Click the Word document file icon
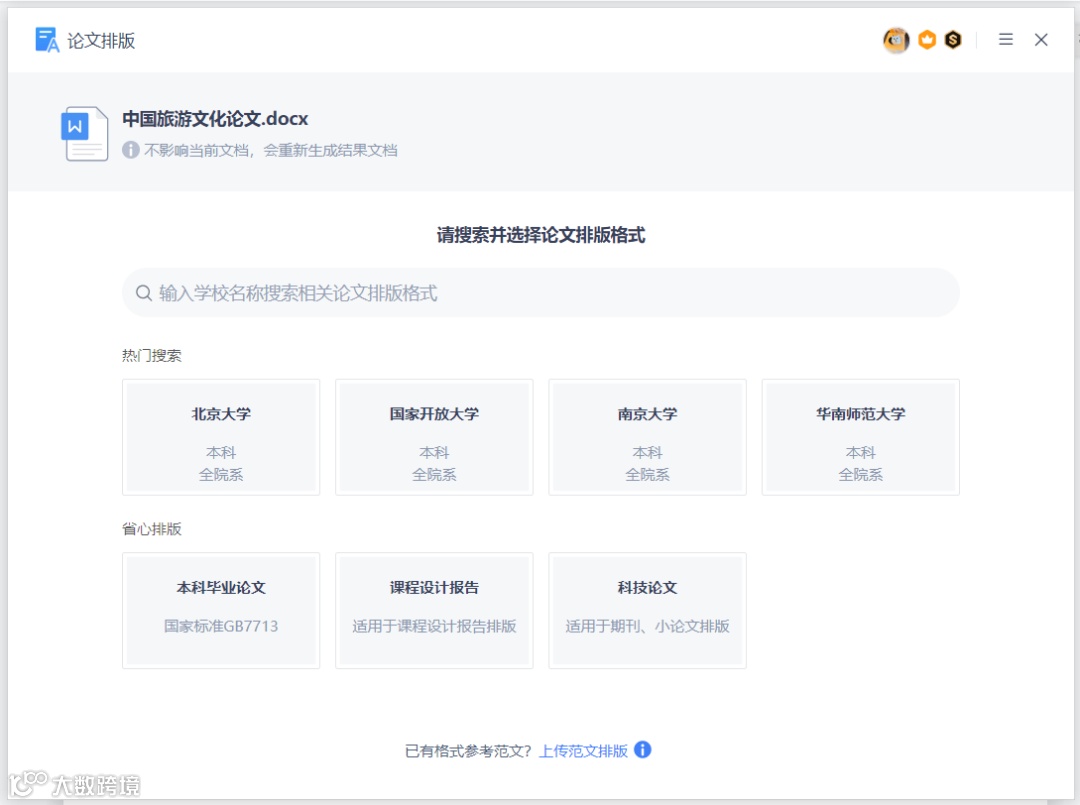 (85, 134)
